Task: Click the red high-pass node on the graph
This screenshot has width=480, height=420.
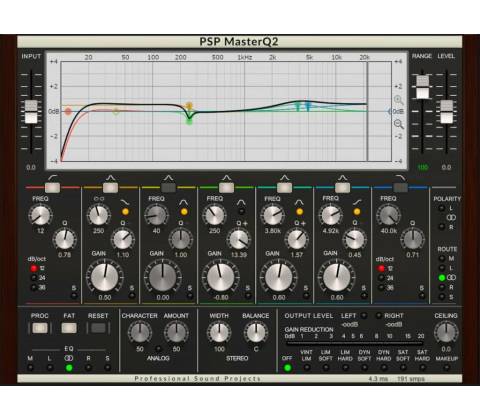Action: pos(68,111)
